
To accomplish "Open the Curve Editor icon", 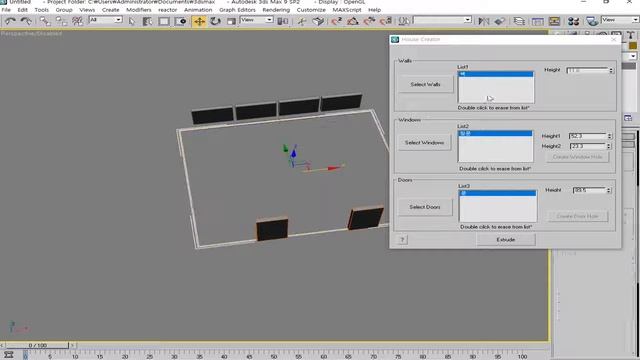I will click(538, 21).
